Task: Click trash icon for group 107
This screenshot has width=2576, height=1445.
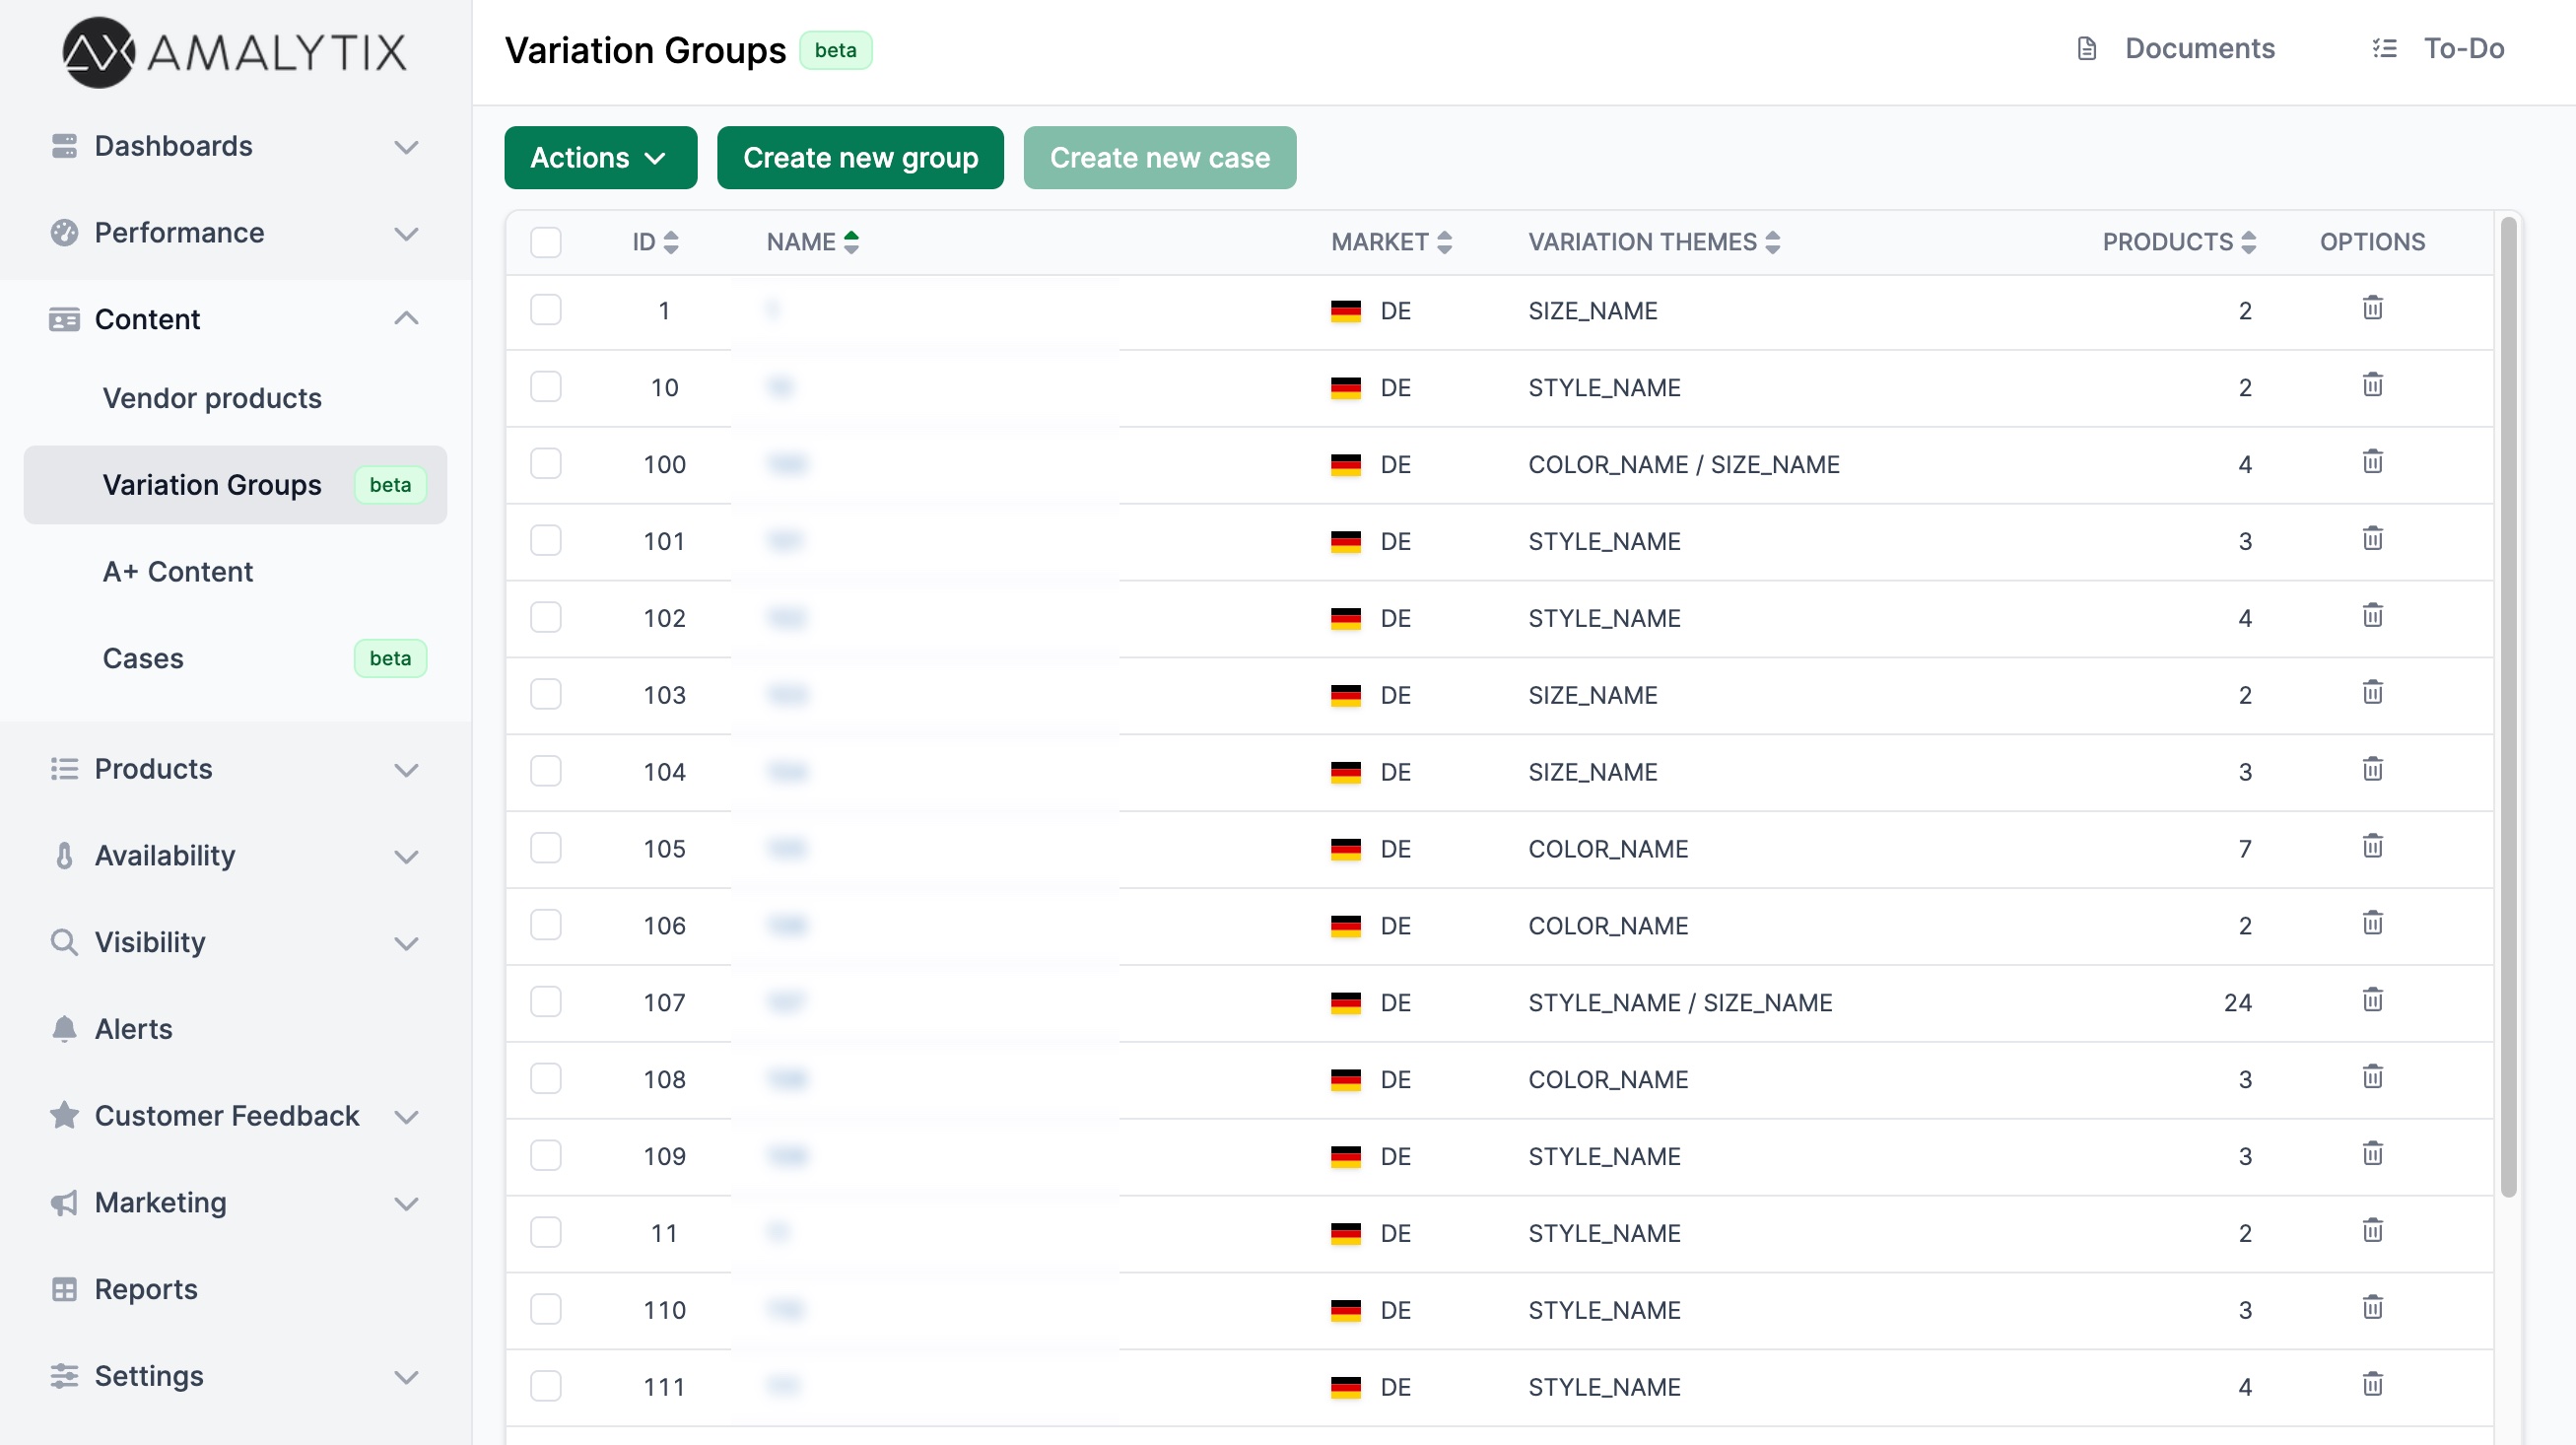Action: pos(2372,1000)
